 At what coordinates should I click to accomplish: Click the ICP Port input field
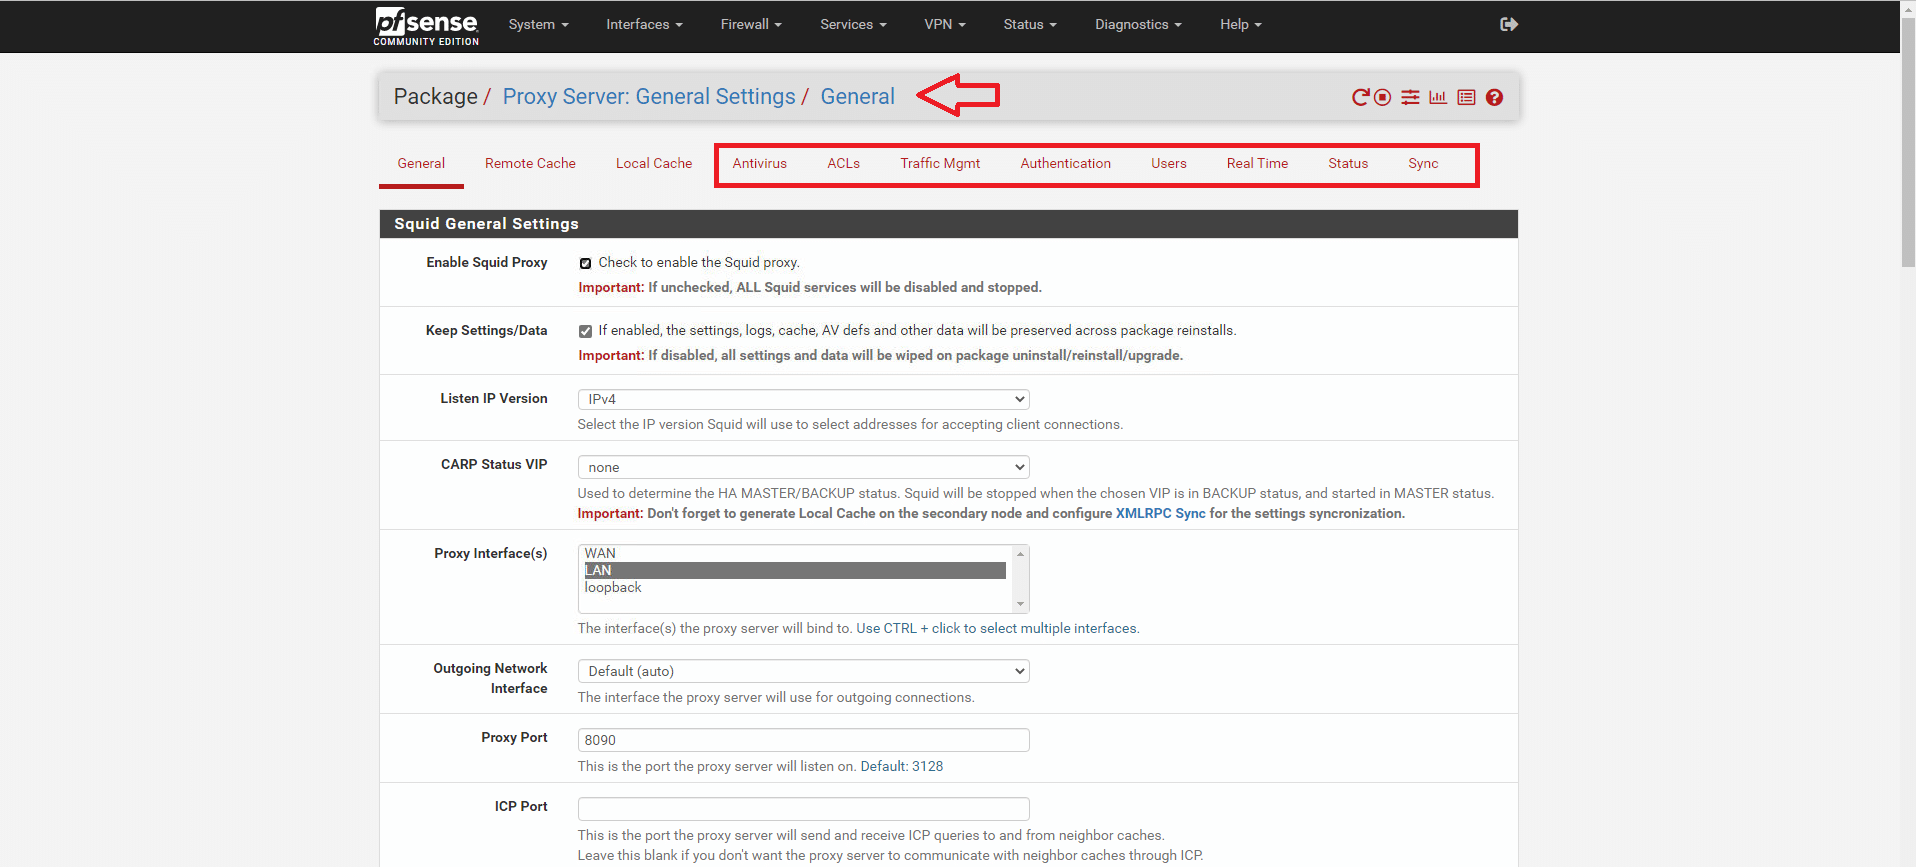tap(803, 809)
